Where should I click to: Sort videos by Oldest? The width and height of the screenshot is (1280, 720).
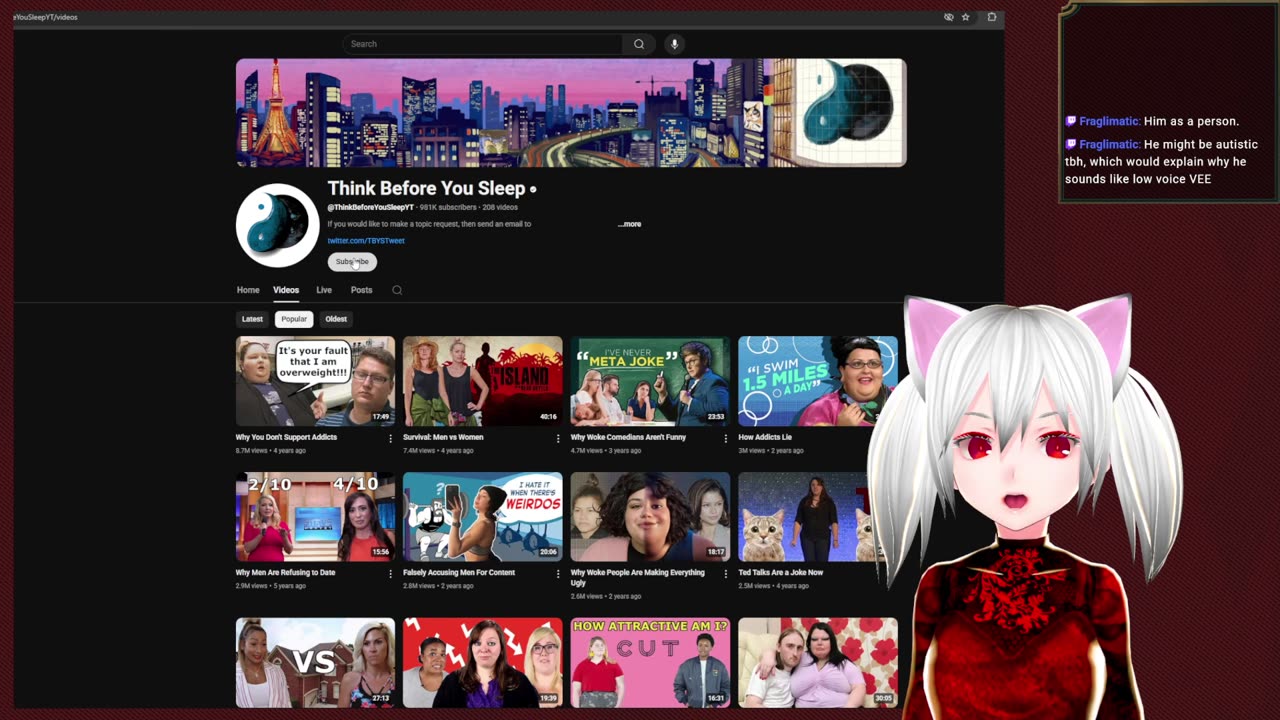(x=336, y=319)
